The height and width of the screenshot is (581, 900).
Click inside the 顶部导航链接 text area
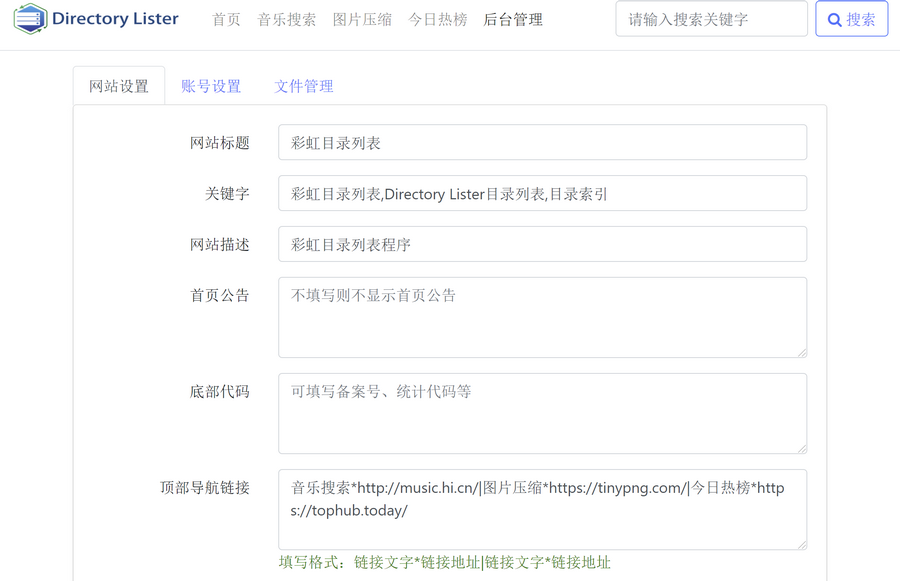pyautogui.click(x=542, y=510)
